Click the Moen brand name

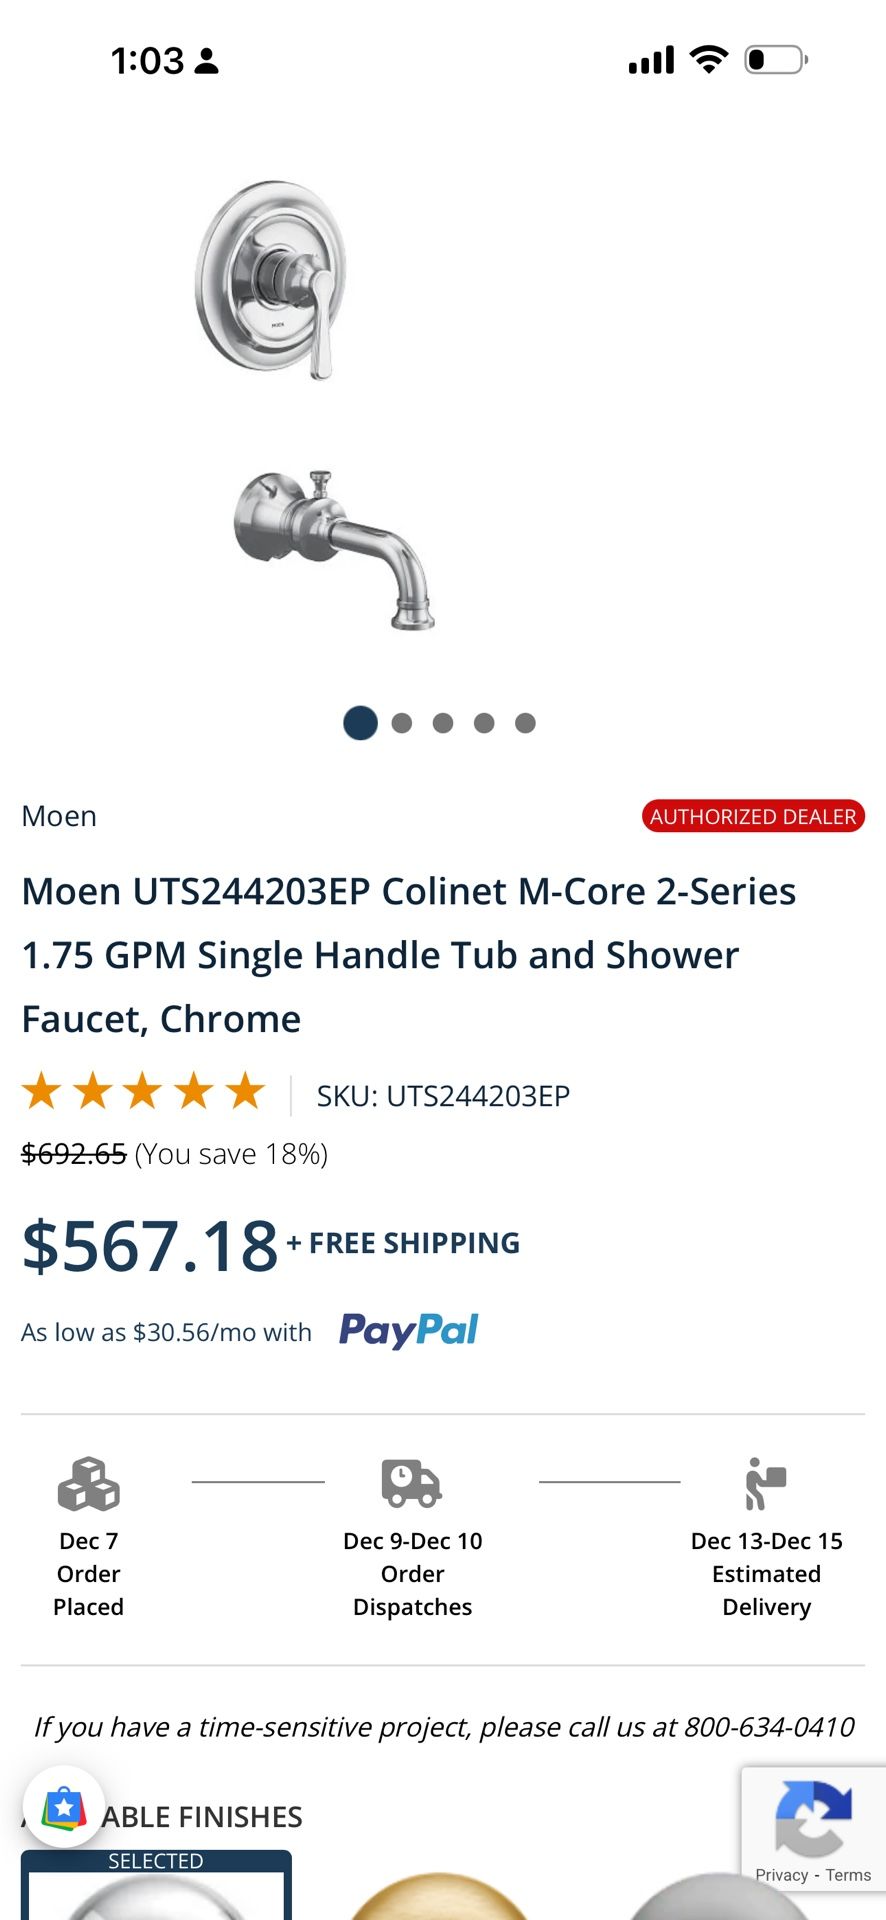[x=58, y=816]
